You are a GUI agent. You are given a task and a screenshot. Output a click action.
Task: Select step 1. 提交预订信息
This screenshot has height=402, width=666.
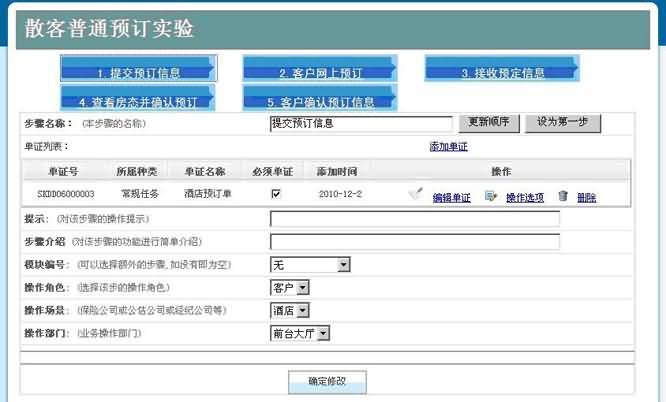pyautogui.click(x=138, y=72)
